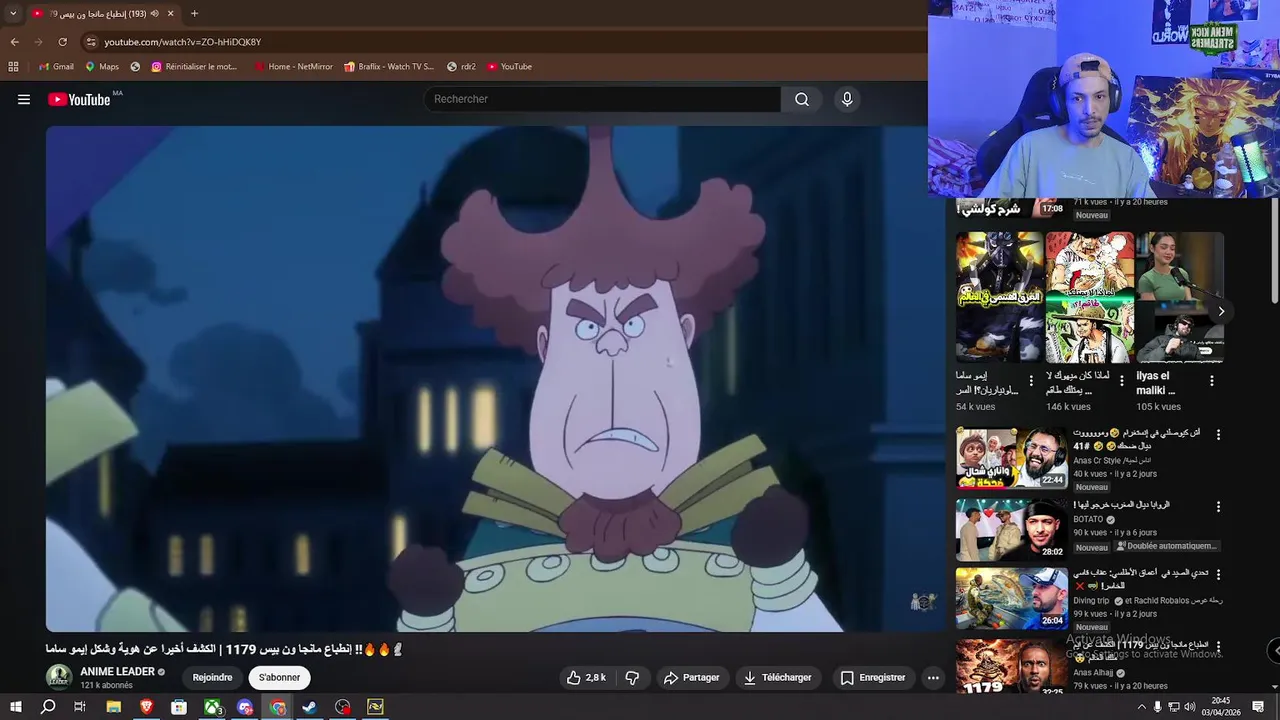
Task: Open ANIME LEADER channel name link
Action: (x=117, y=671)
